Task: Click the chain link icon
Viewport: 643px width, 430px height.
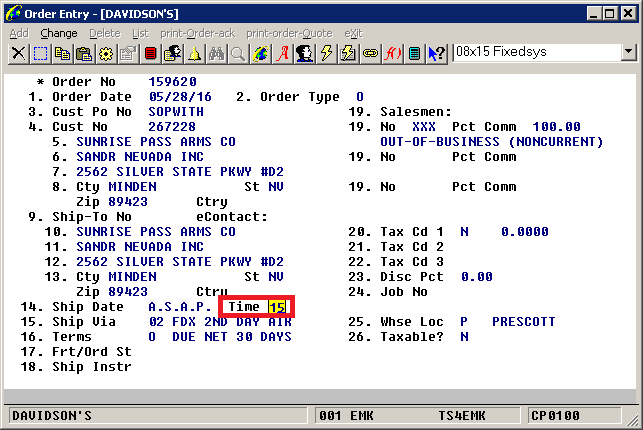Action: (370, 54)
